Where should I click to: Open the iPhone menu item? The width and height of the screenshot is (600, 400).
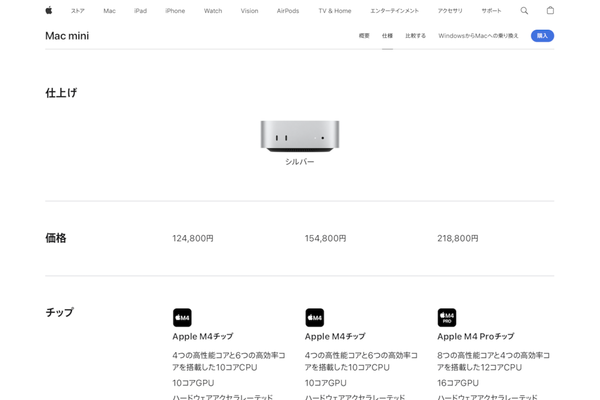coord(175,11)
